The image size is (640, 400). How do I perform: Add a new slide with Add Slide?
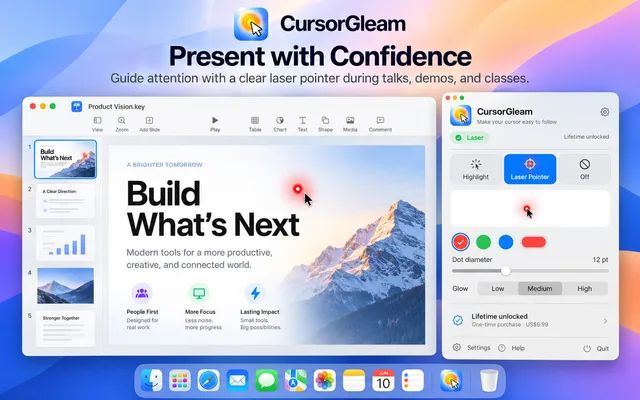(x=149, y=124)
